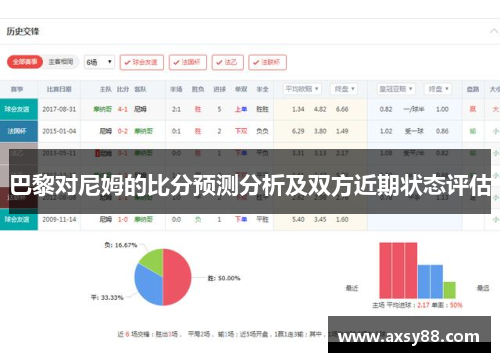Select the 1.49 odds value
This screenshot has width=500, height=362.
(342, 131)
